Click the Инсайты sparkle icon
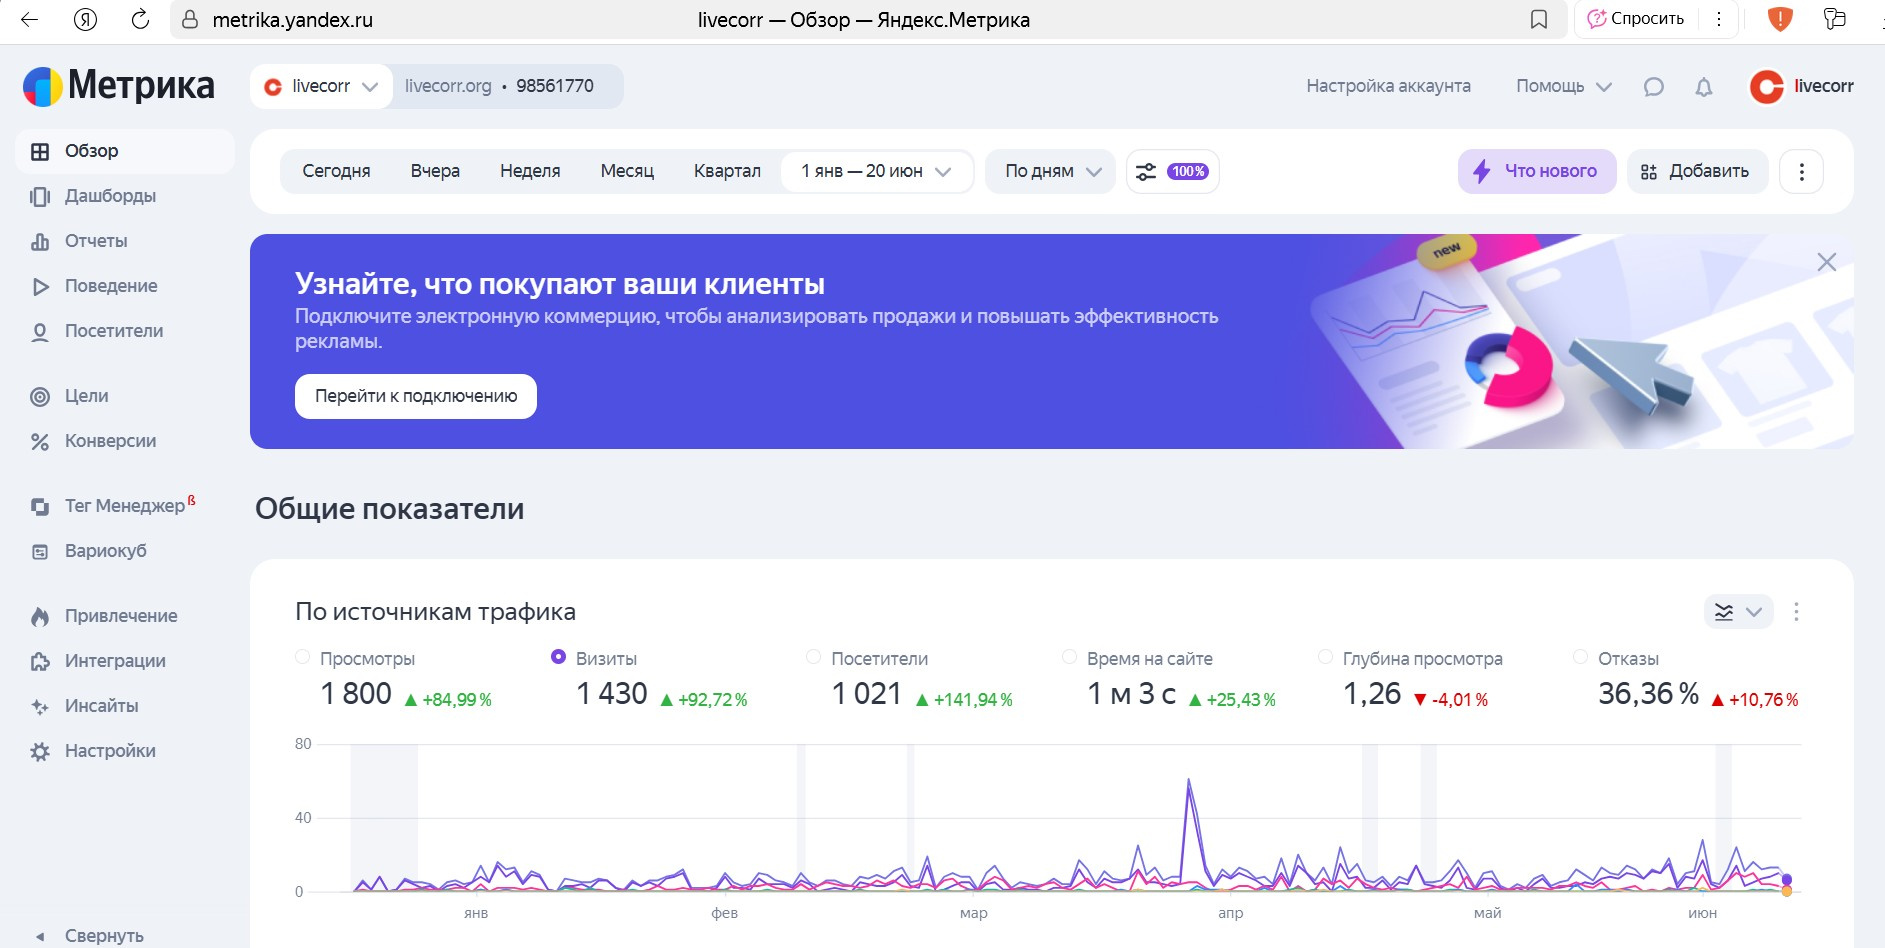The height and width of the screenshot is (948, 1885). 40,706
